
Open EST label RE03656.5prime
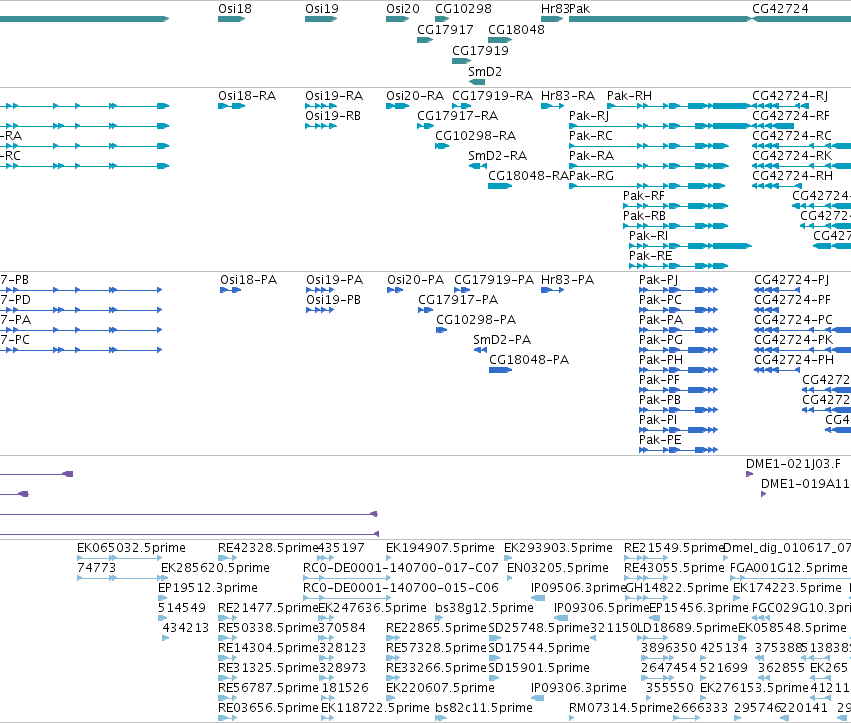pos(268,708)
